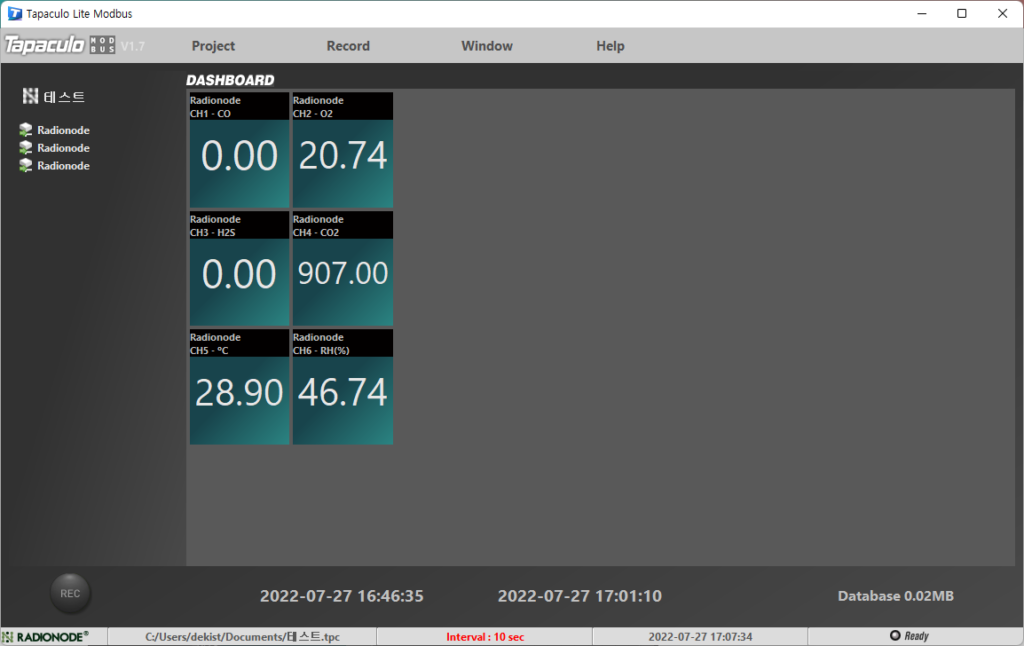Viewport: 1024px width, 646px height.
Task: Select the second Radionode tree entry label
Action: pos(63,148)
